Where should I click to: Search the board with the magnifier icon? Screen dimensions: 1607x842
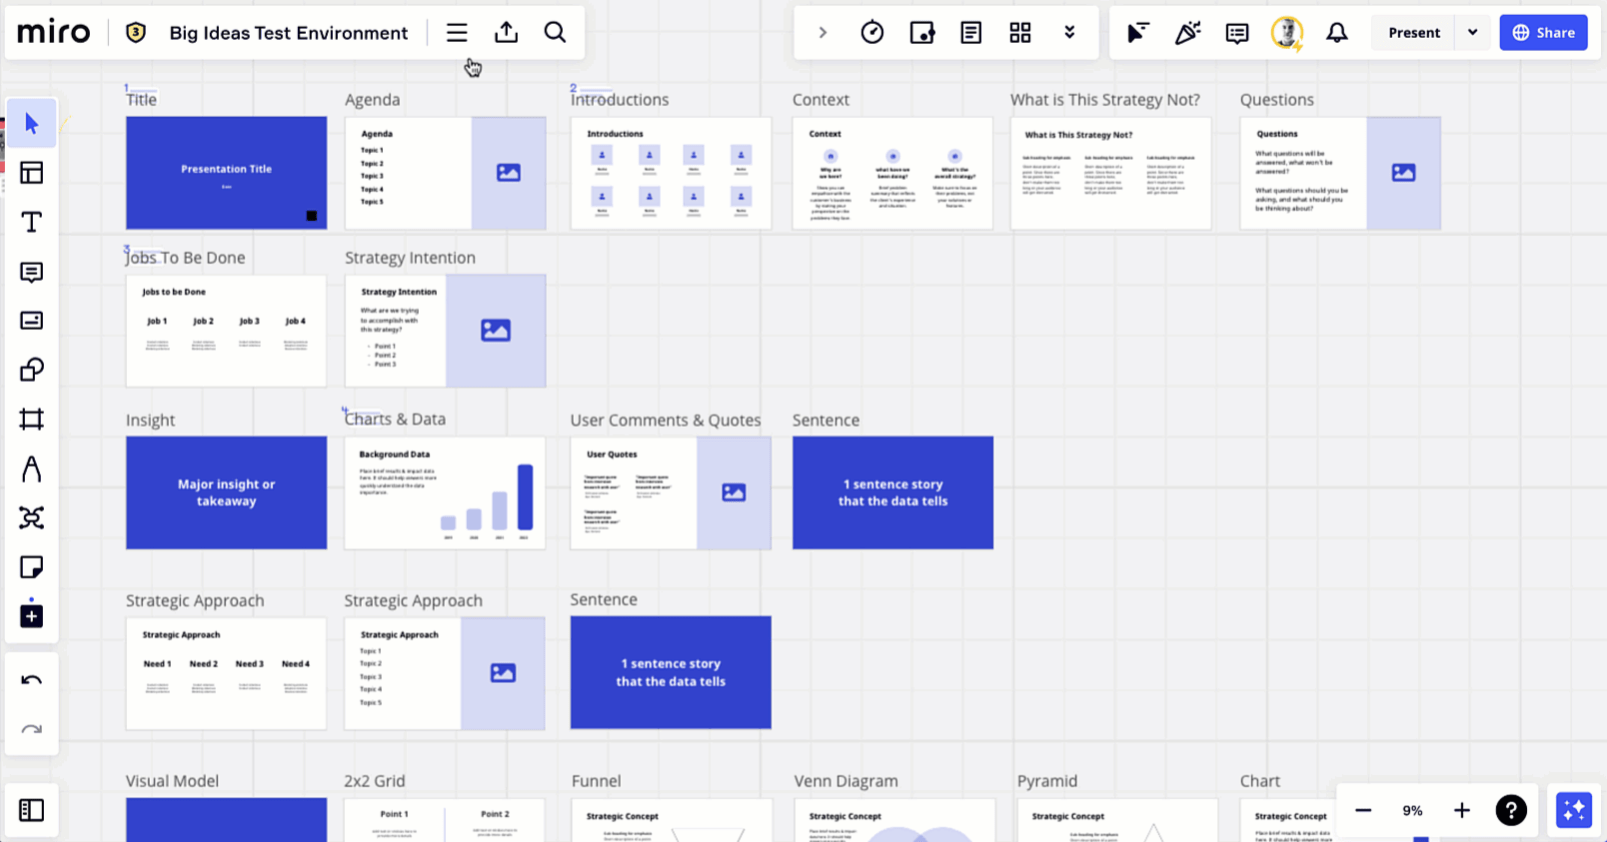point(555,33)
